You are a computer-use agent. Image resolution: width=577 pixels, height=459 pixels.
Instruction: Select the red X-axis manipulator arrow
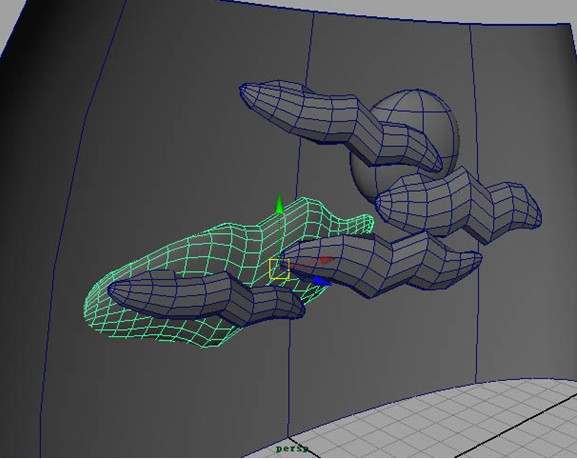tap(326, 261)
